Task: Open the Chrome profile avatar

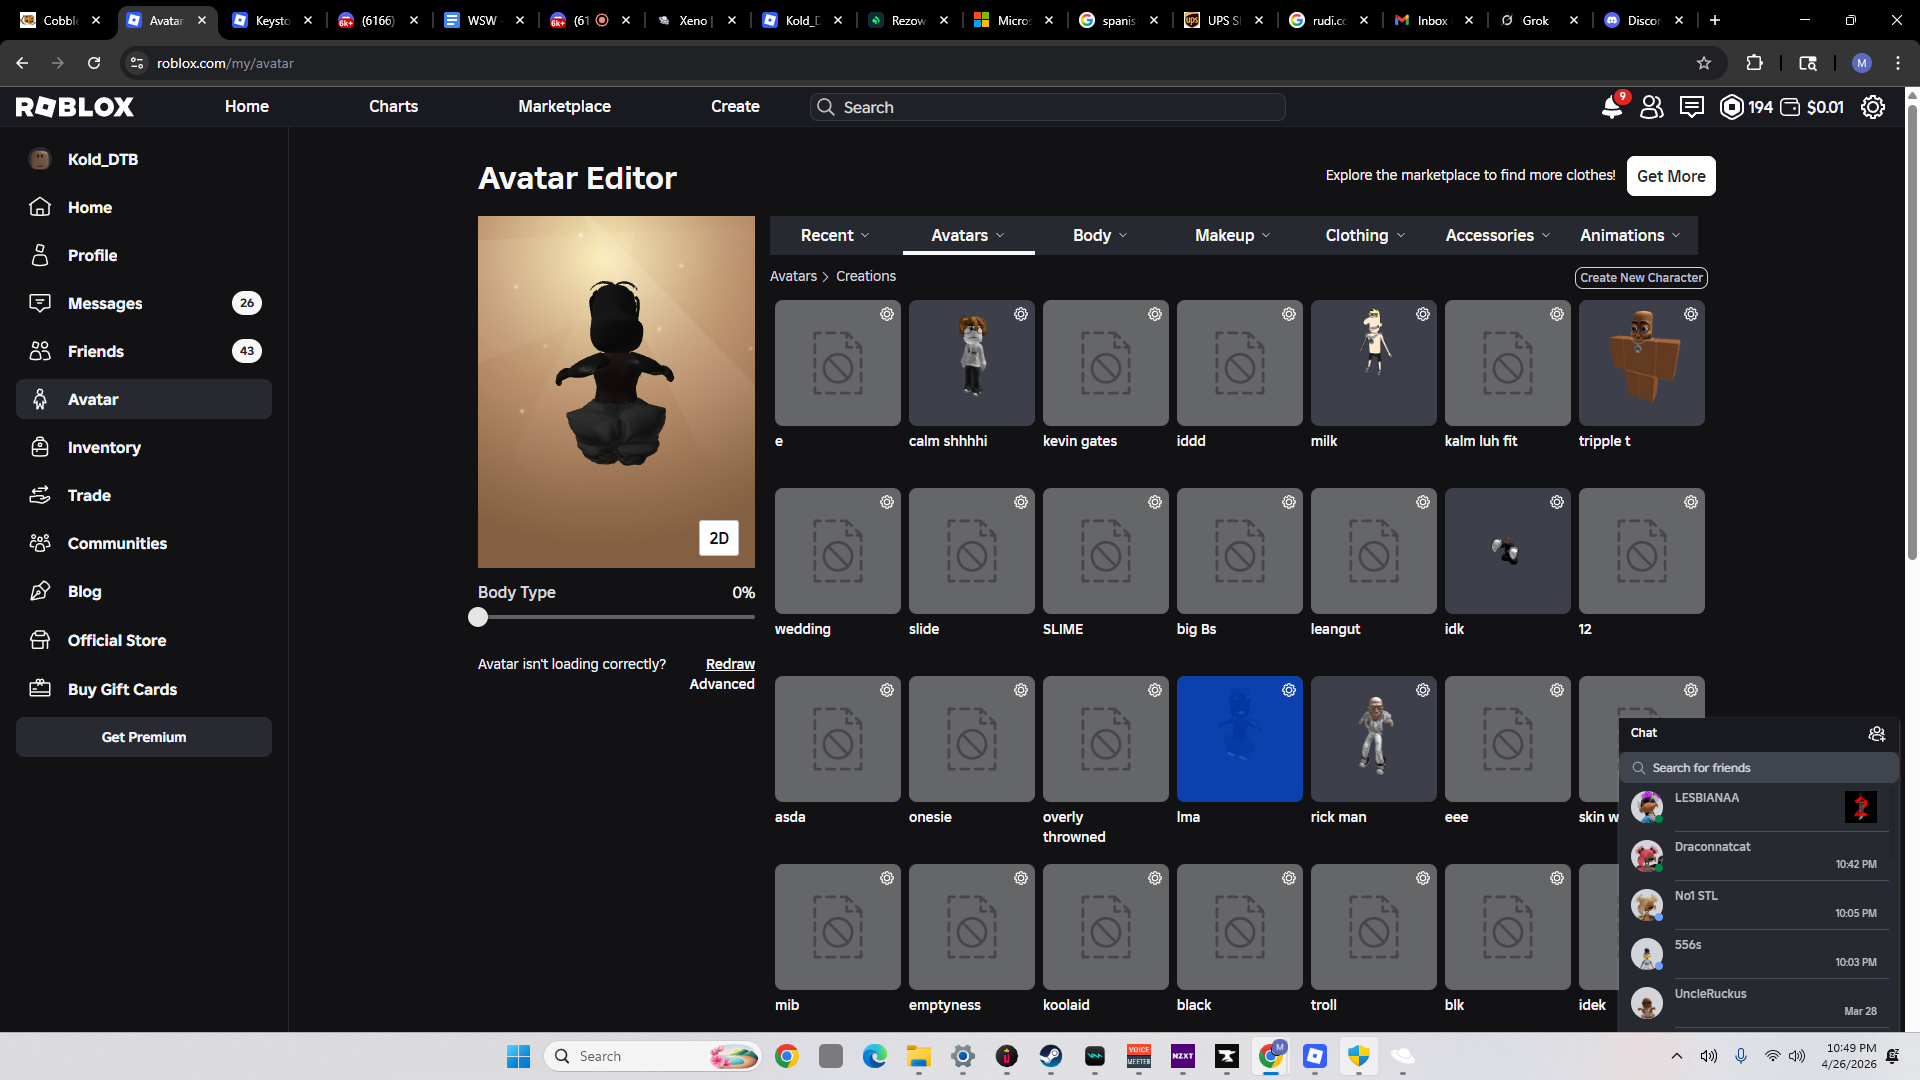Action: [1861, 63]
